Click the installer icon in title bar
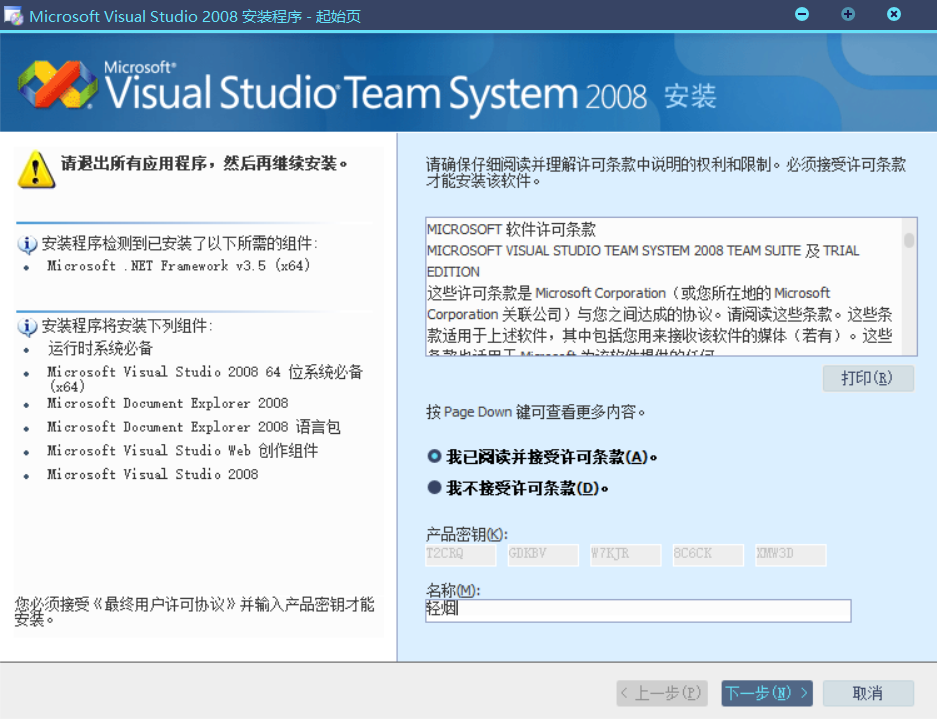The image size is (937, 719). tap(14, 15)
